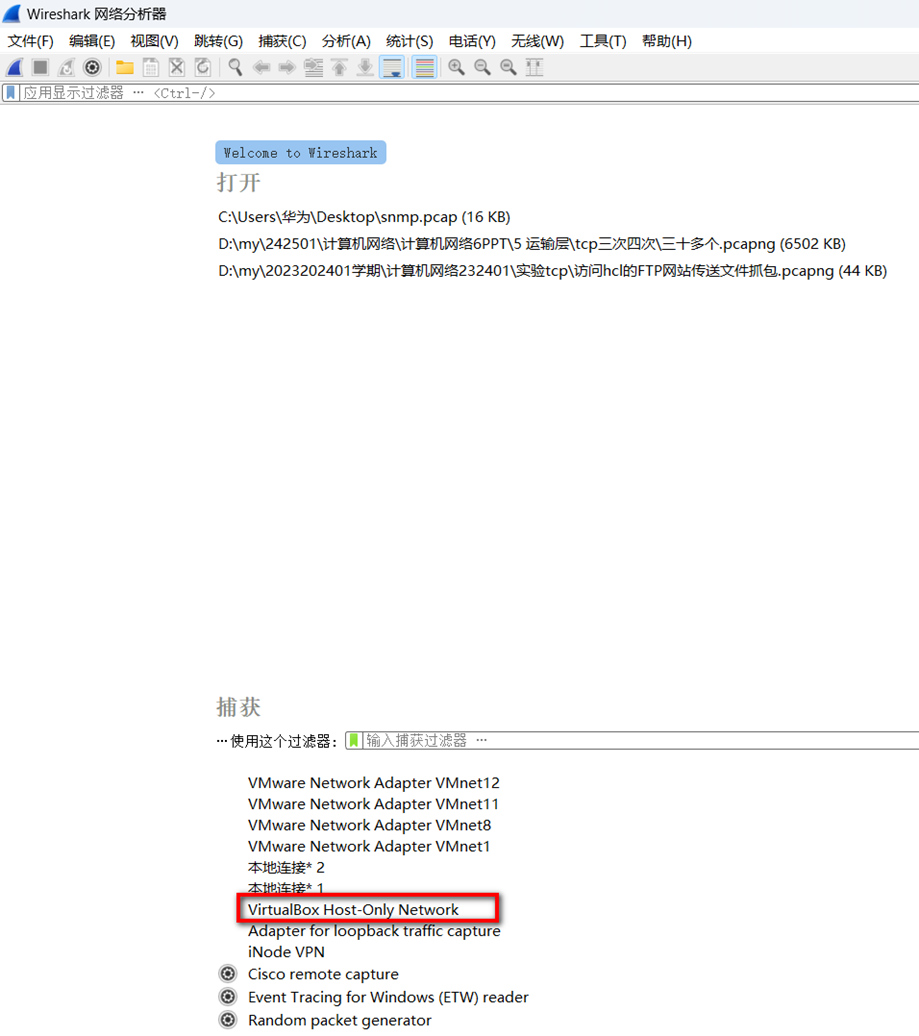Open the 视图(V) menu
This screenshot has height=1036, width=919.
[154, 41]
